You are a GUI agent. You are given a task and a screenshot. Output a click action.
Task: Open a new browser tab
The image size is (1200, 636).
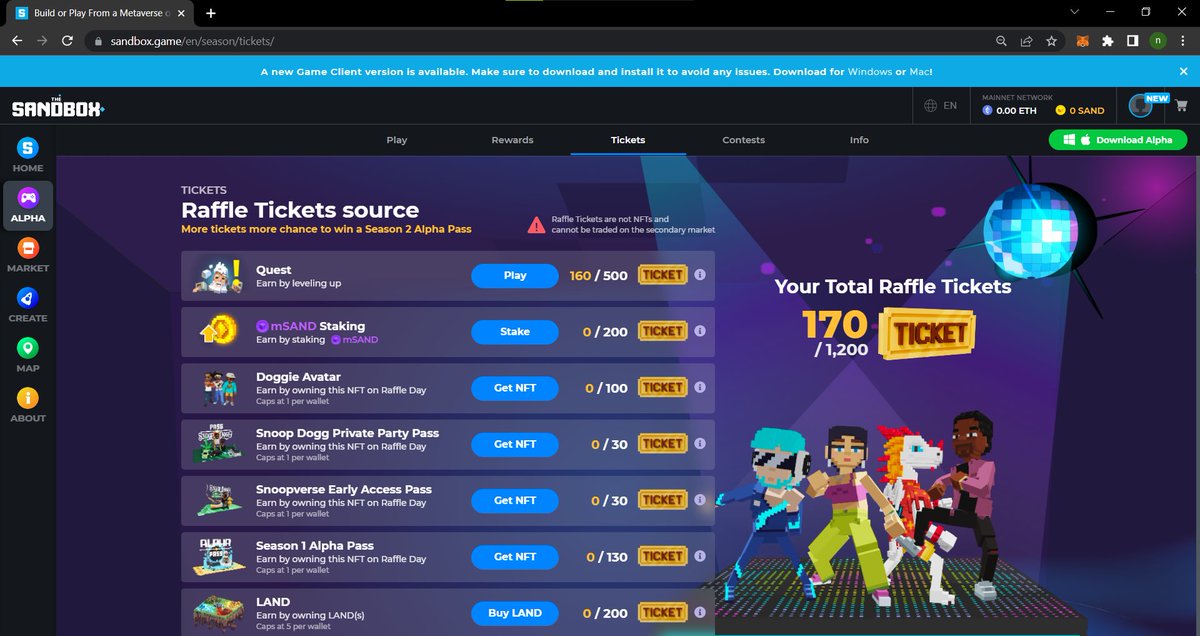[x=211, y=13]
